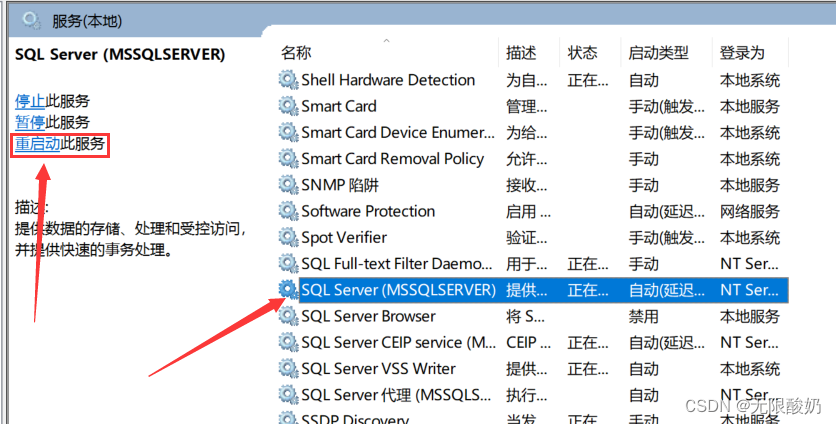Select the Smart Card Removal Policy row
Image resolution: width=836 pixels, height=424 pixels.
click(x=393, y=159)
